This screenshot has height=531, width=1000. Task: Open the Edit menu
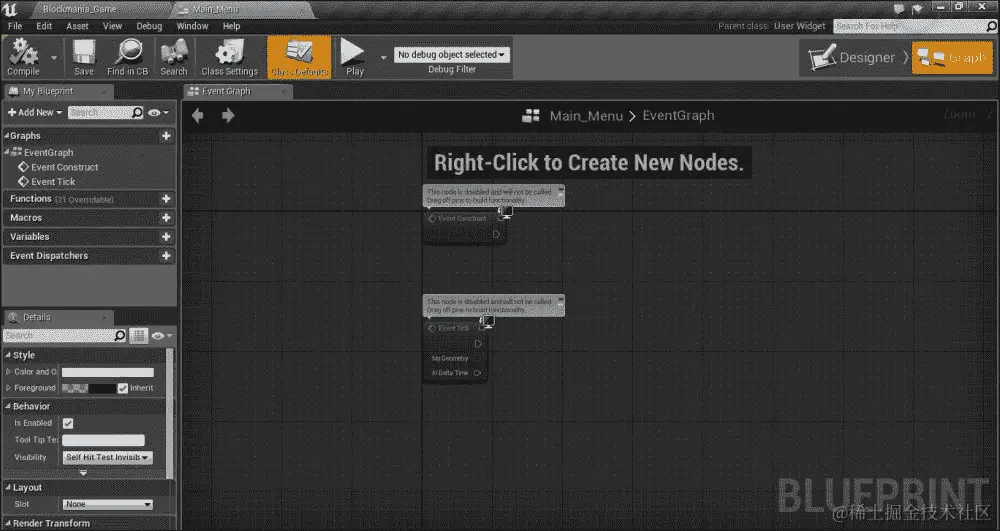pyautogui.click(x=44, y=26)
